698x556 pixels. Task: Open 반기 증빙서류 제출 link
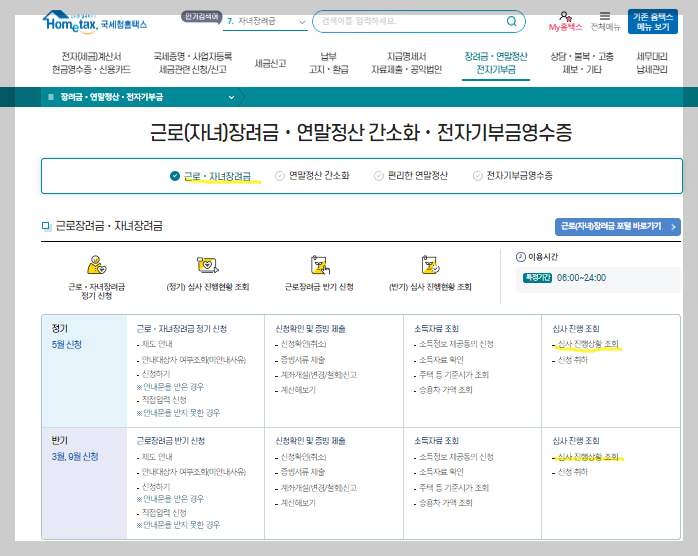click(x=302, y=472)
